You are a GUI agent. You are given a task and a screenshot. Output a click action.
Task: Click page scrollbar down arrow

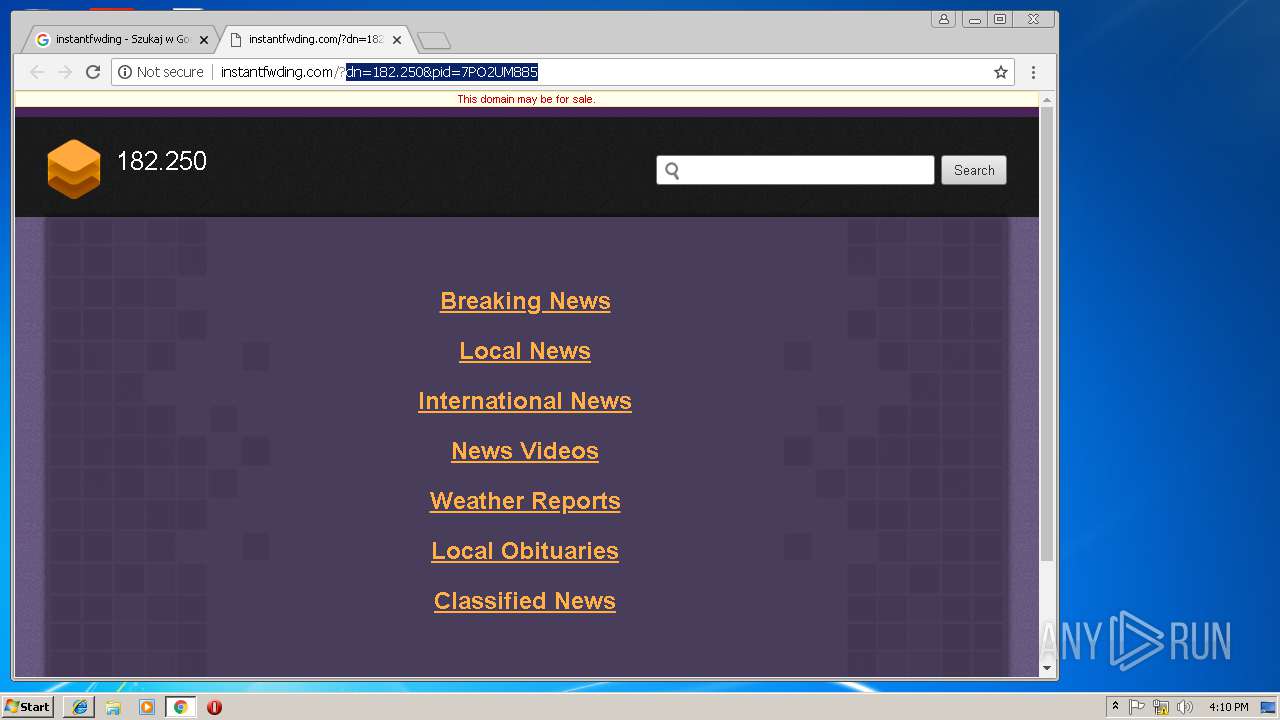point(1047,668)
